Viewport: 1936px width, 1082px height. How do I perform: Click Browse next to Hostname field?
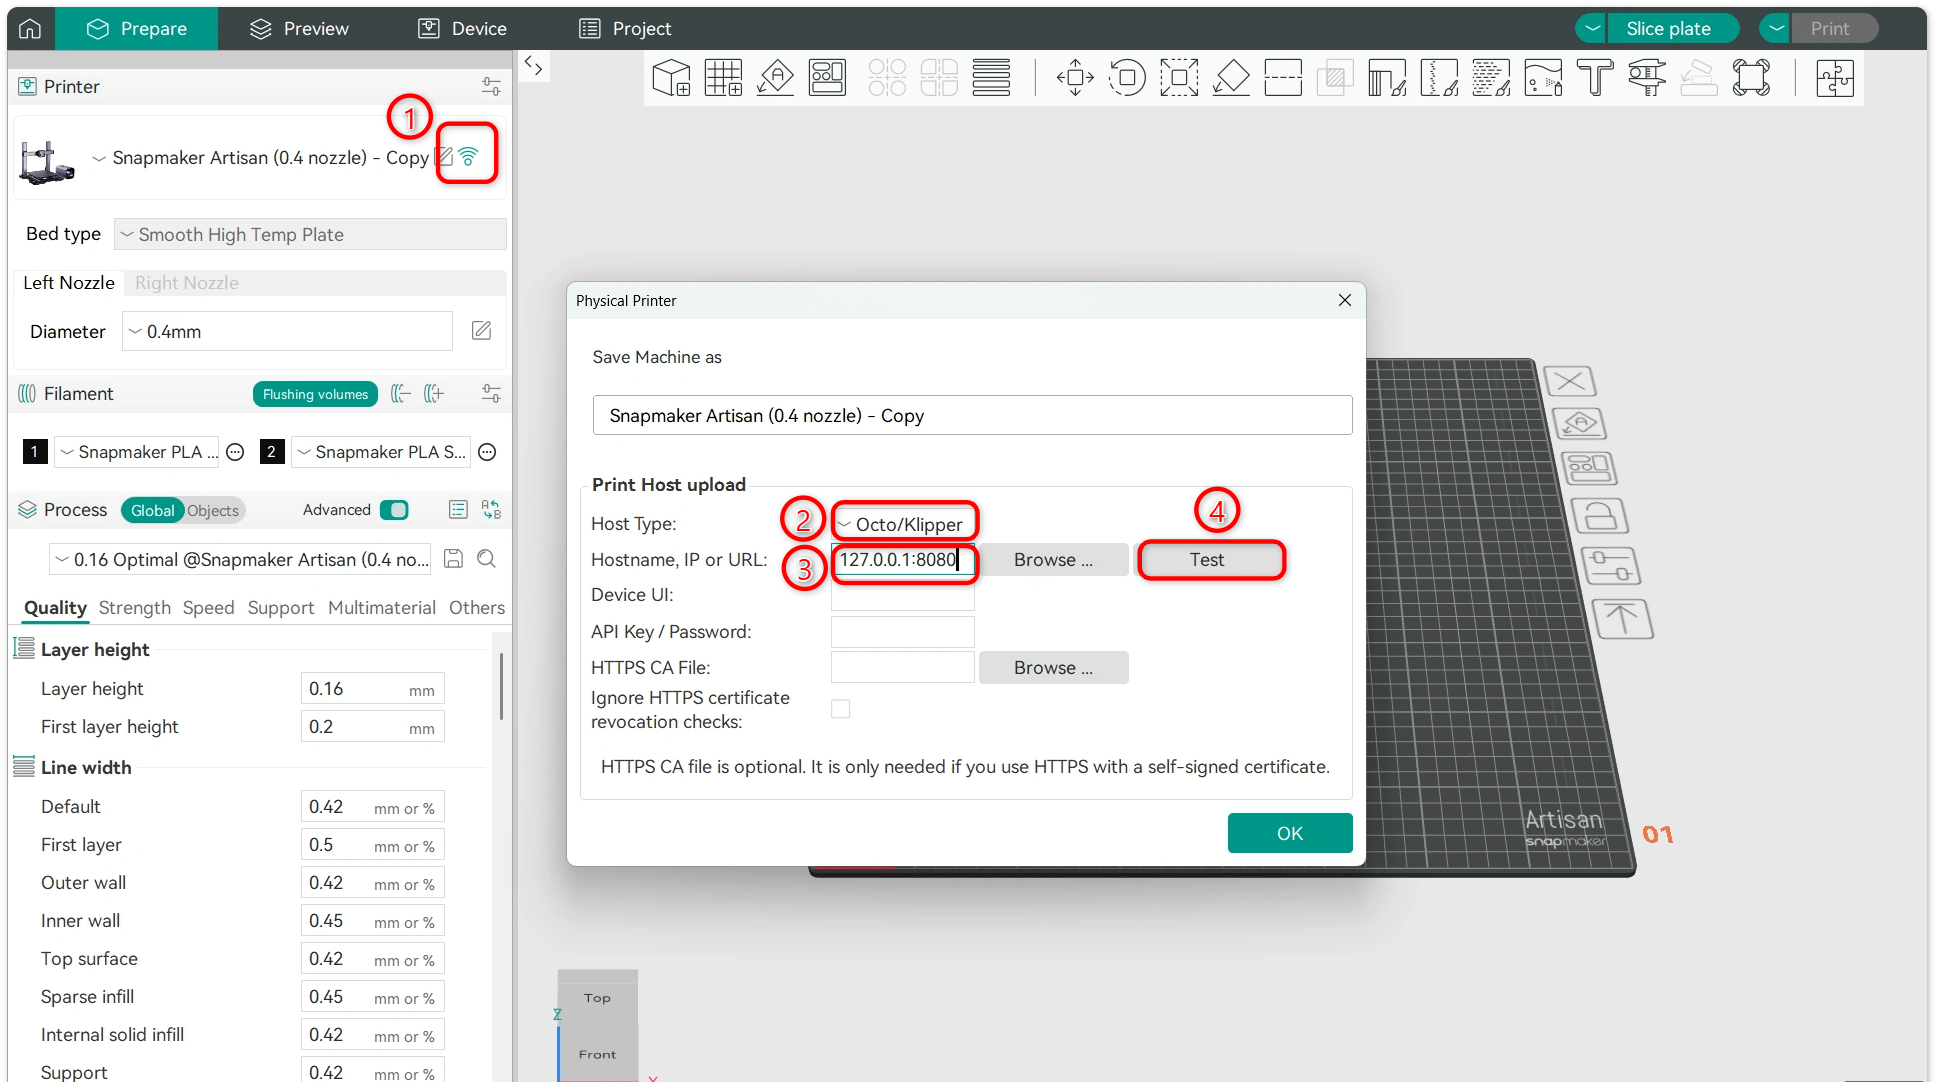pyautogui.click(x=1053, y=559)
